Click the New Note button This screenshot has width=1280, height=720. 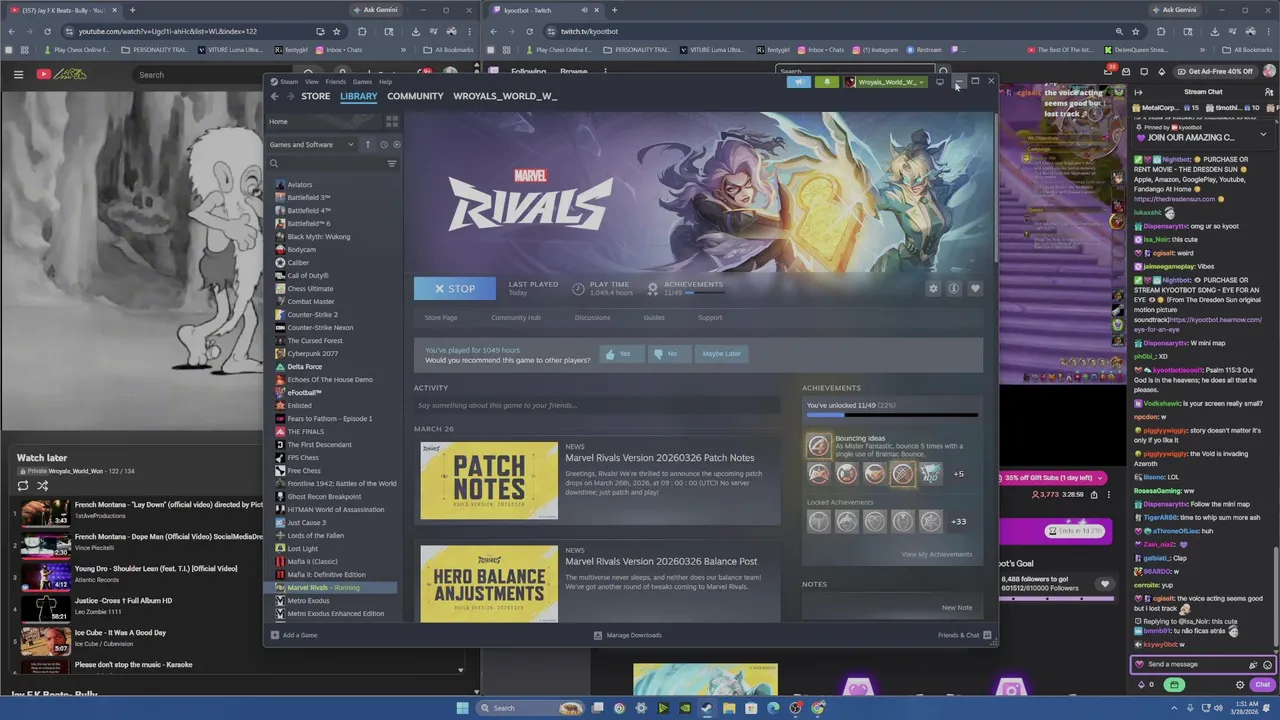point(957,607)
